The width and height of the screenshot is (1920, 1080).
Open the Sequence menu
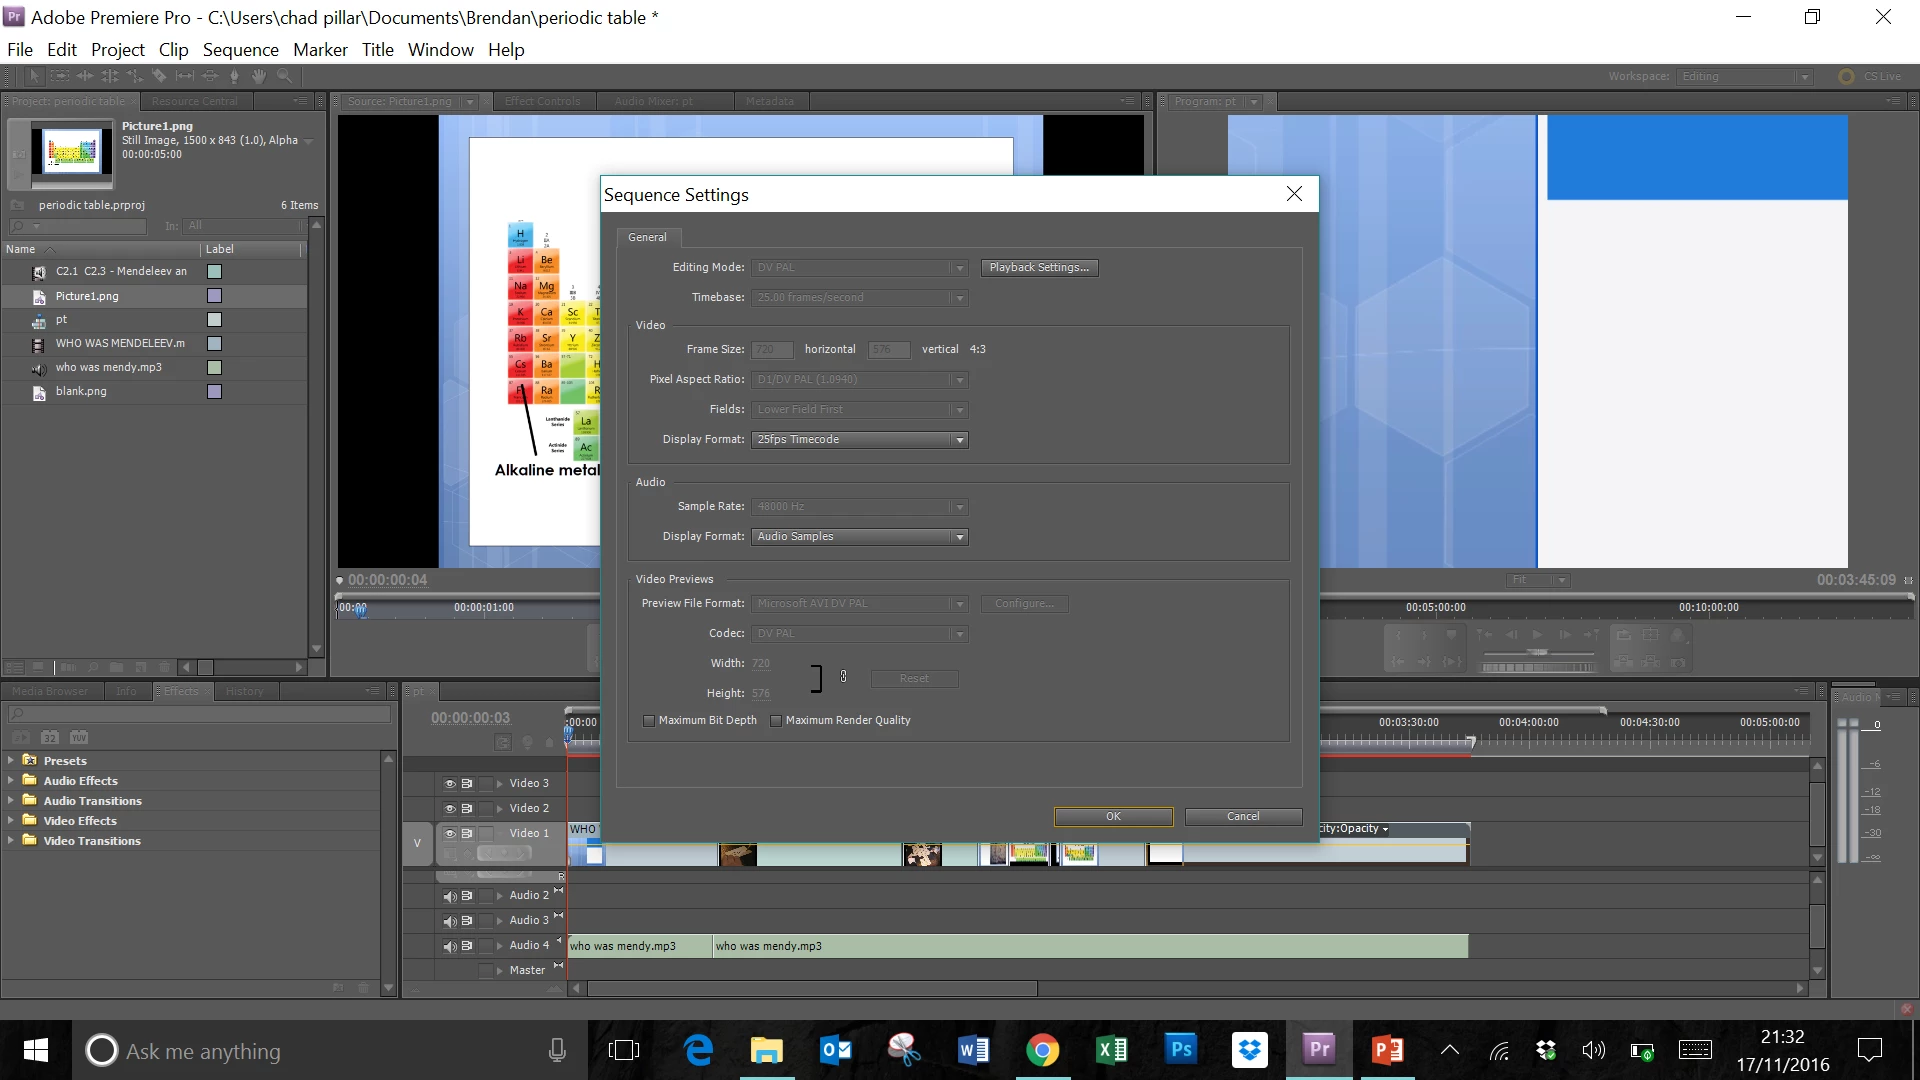[x=240, y=50]
